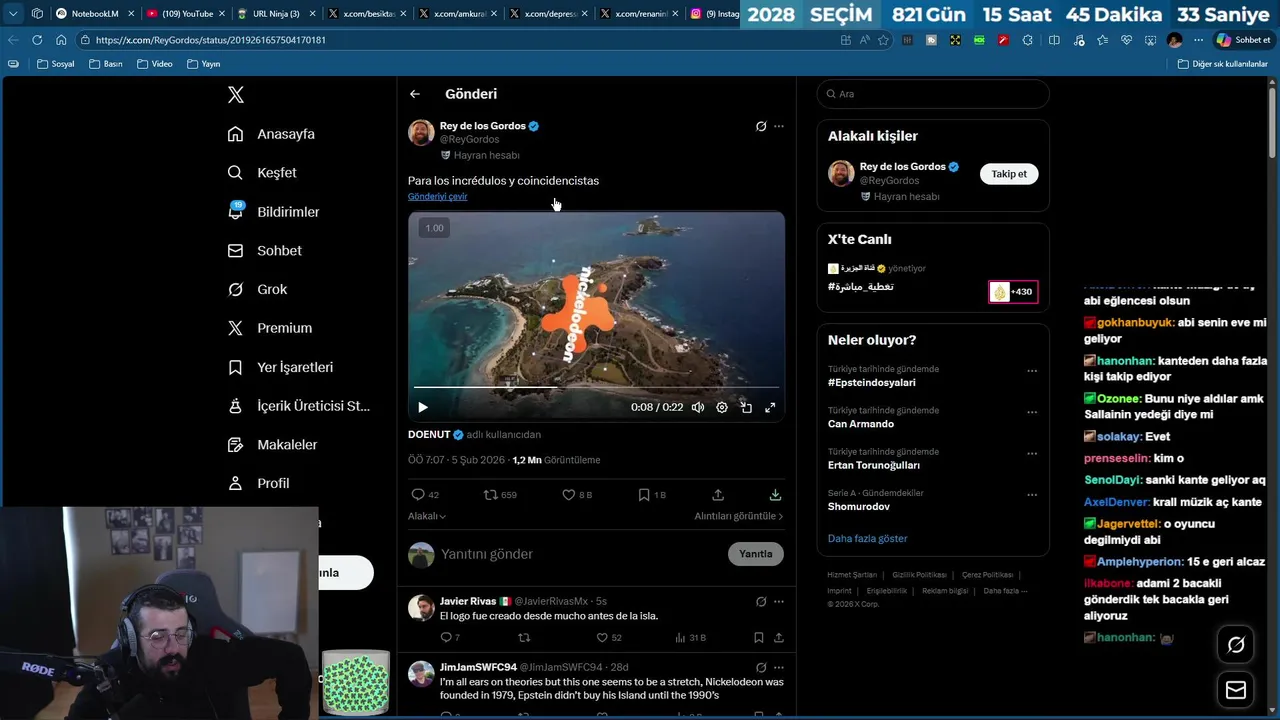Click the back arrow next to Gönderi
The width and height of the screenshot is (1280, 720).
415,94
